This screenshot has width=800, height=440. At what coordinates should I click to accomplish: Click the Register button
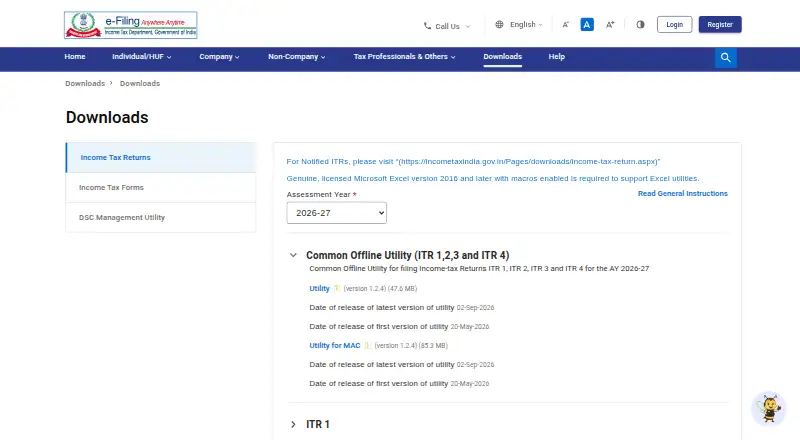tap(720, 25)
